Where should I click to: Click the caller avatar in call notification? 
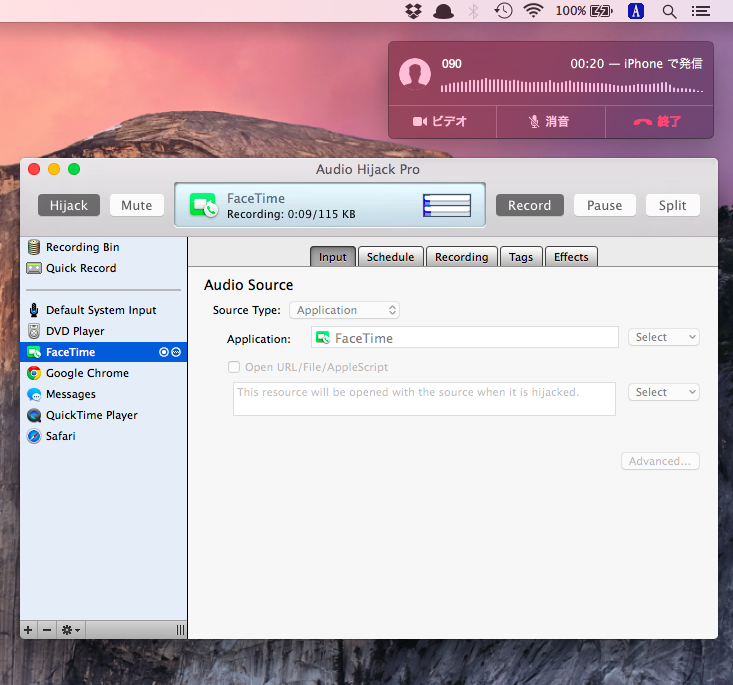tap(415, 73)
